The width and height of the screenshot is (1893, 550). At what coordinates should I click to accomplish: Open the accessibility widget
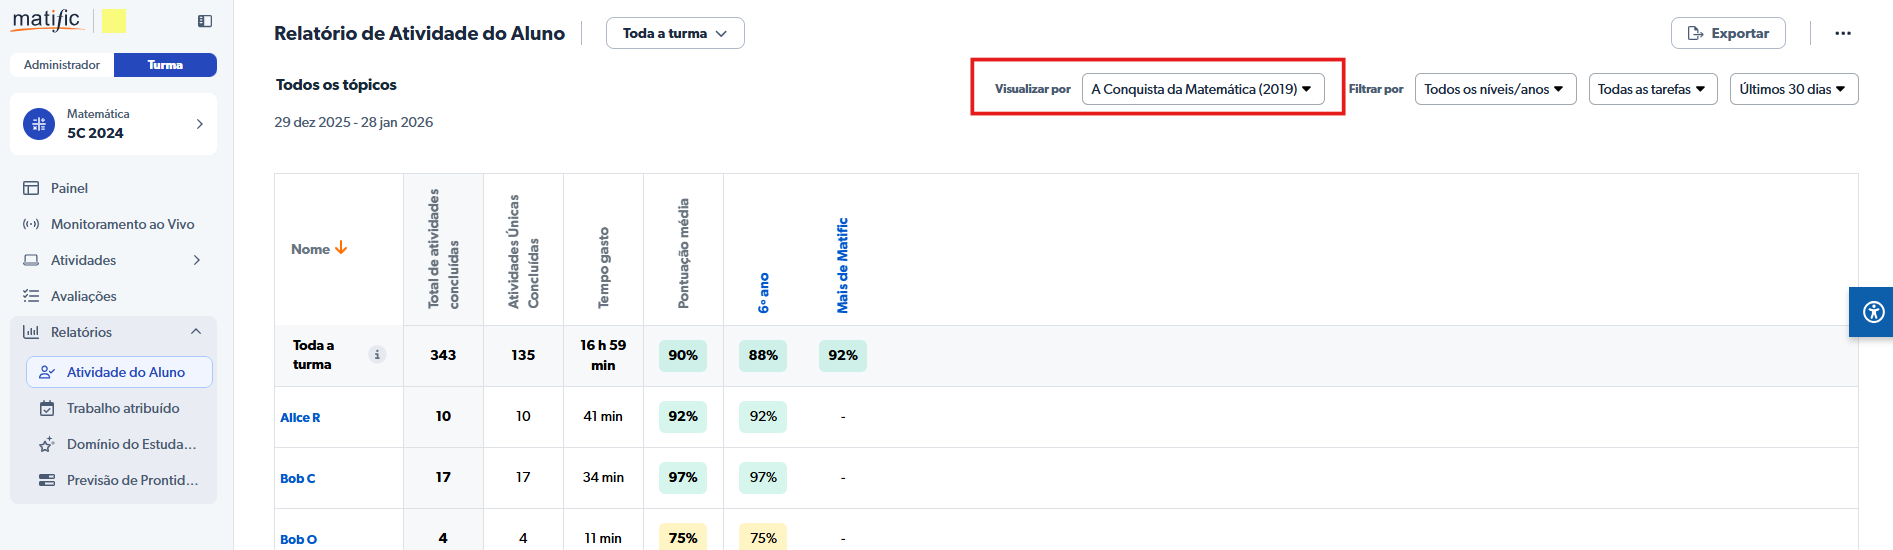[x=1873, y=312]
